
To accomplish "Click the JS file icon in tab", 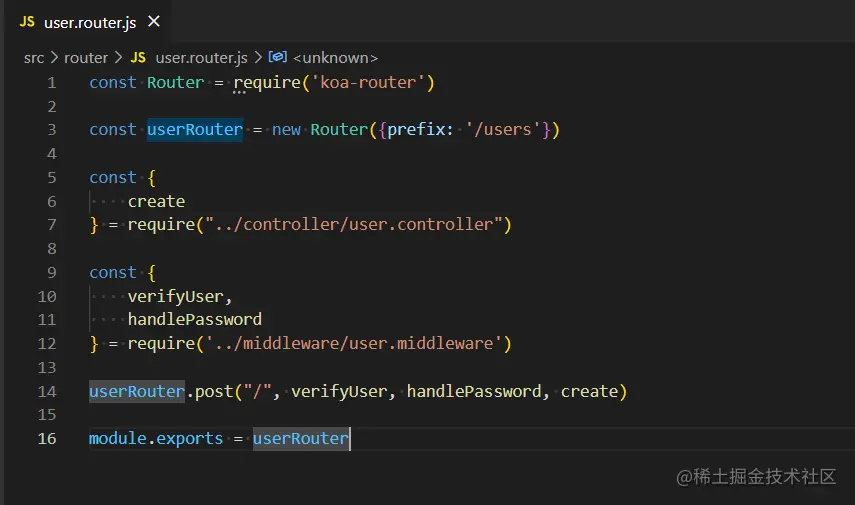I will click(x=27, y=22).
